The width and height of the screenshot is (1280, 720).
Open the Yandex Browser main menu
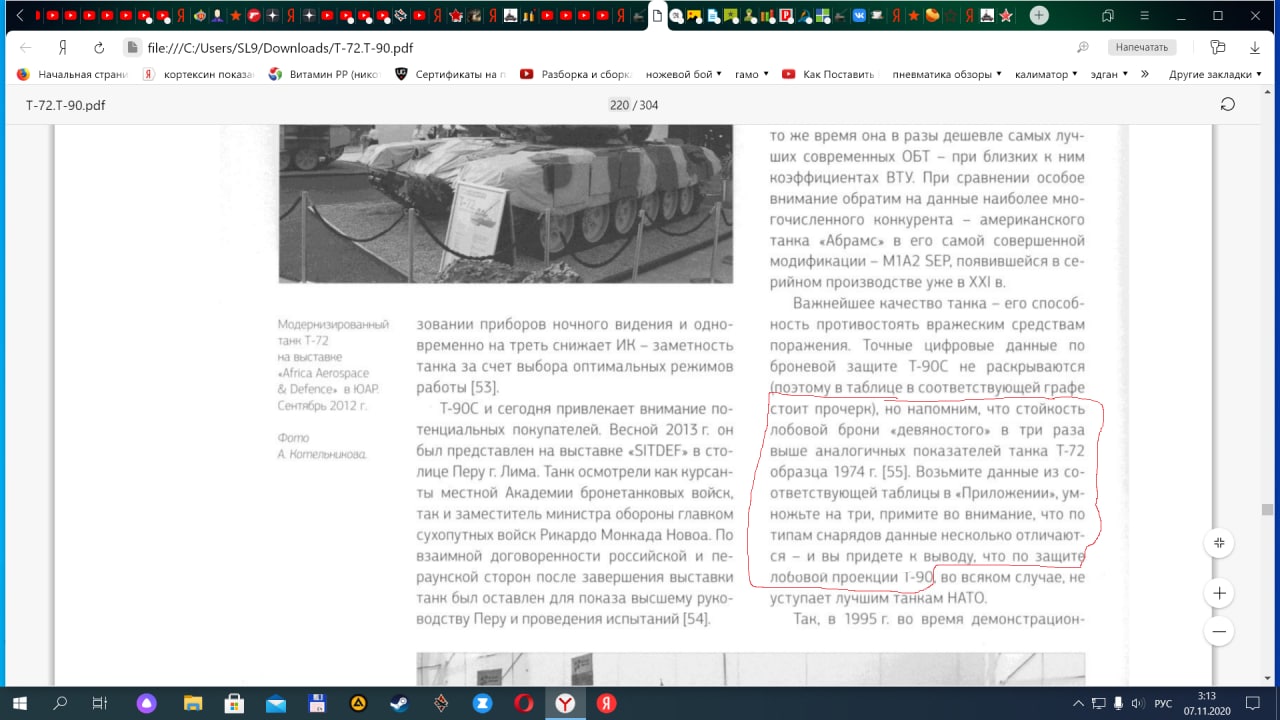coord(1143,15)
